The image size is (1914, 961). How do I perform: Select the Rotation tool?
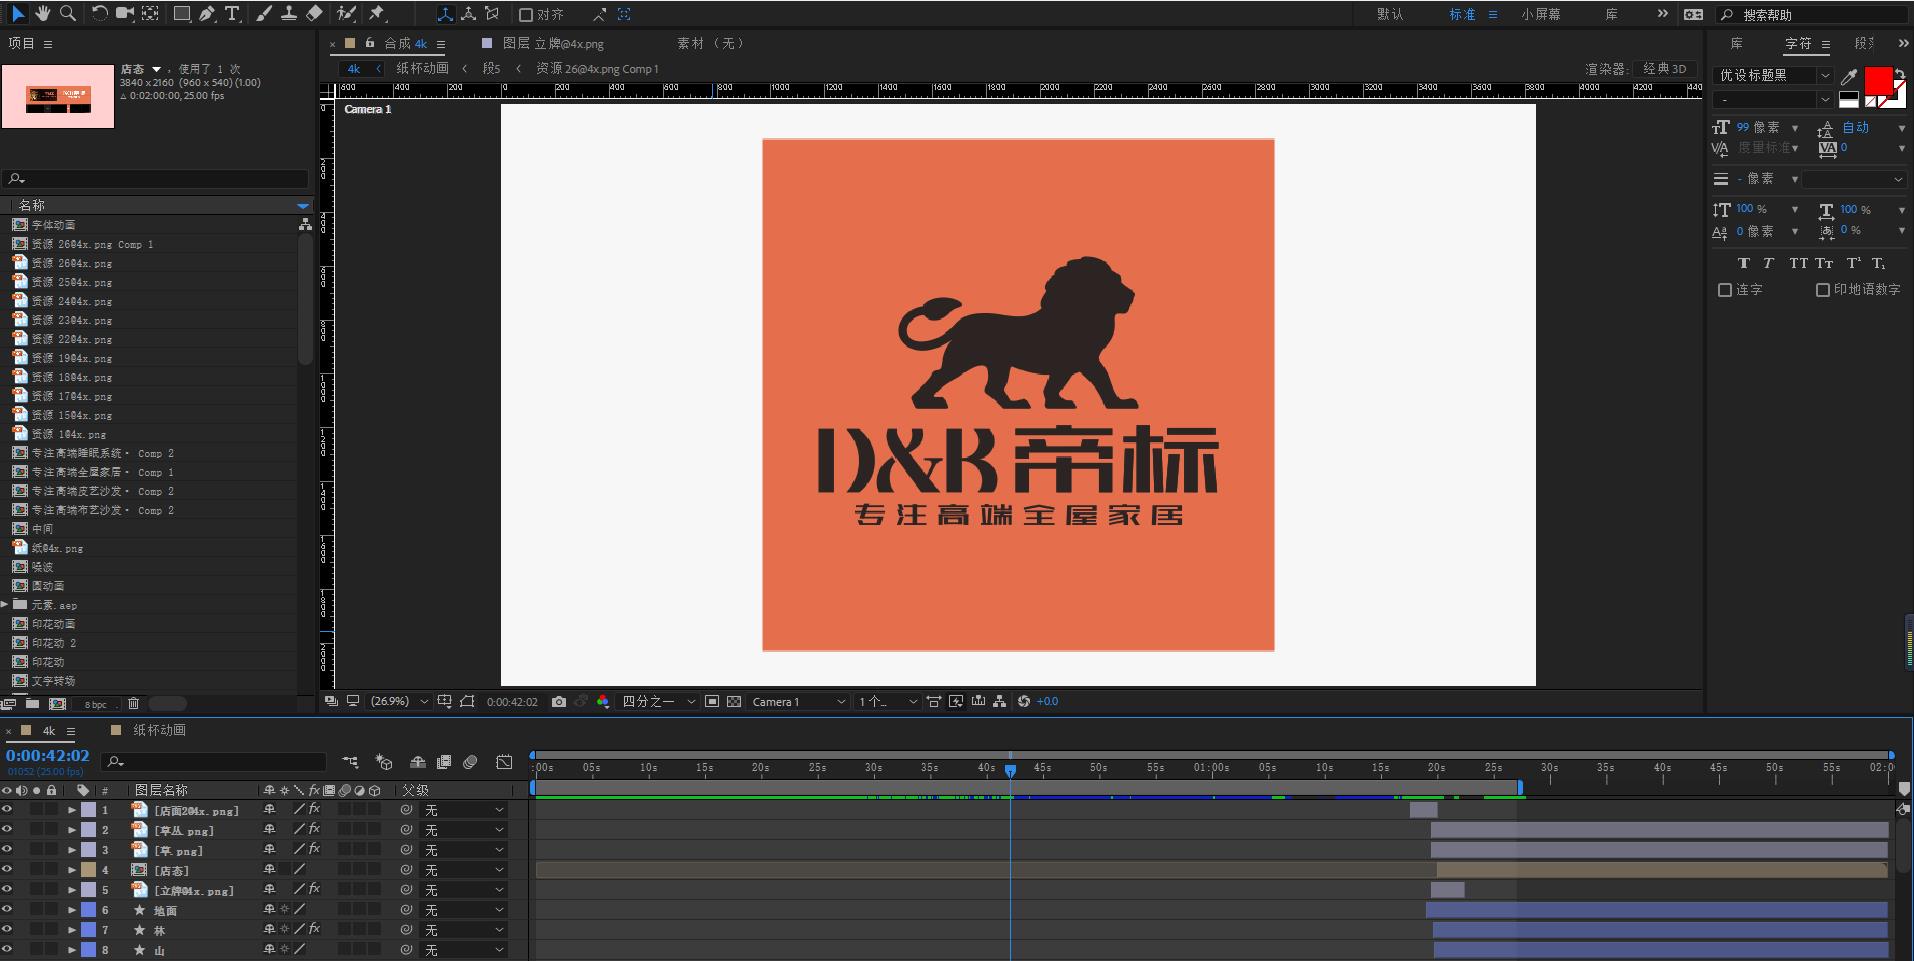[99, 14]
